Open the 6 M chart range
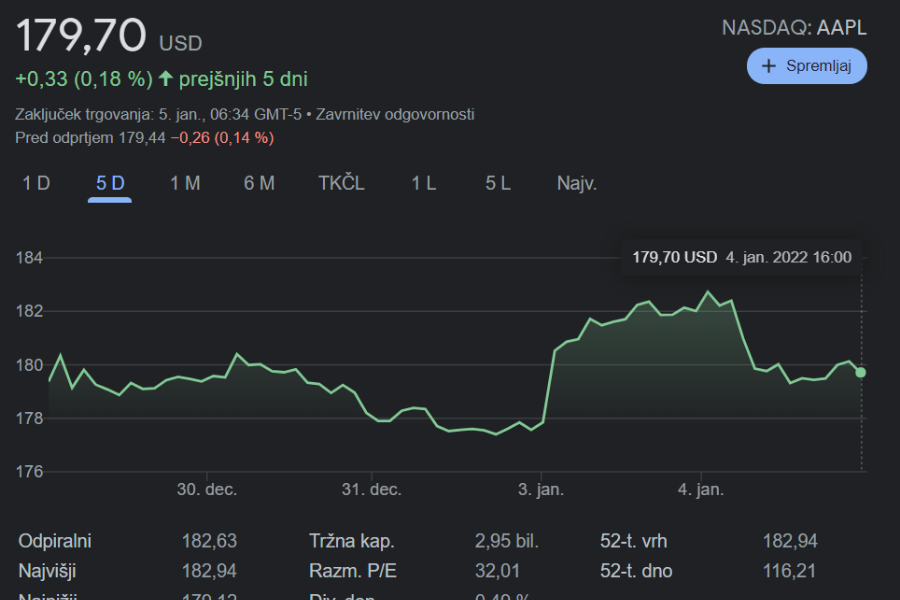Viewport: 900px width, 600px height. (259, 183)
